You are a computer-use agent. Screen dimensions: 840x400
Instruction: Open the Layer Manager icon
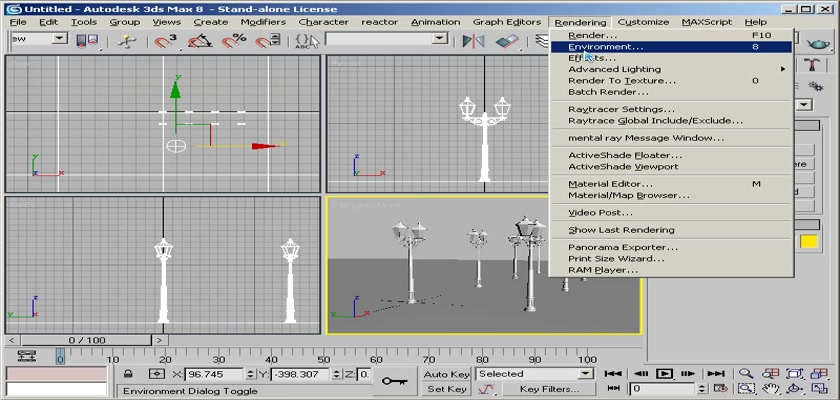[541, 41]
